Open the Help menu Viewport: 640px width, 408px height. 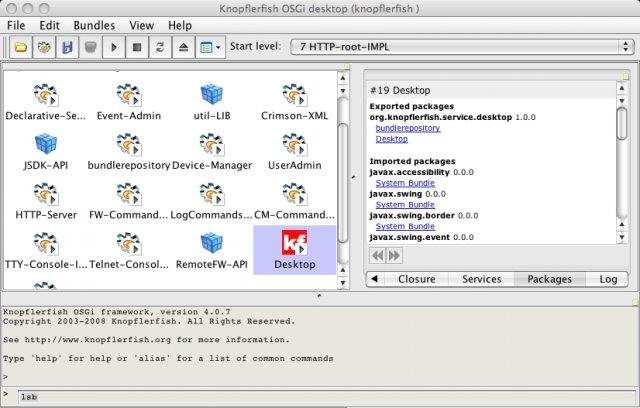point(180,25)
